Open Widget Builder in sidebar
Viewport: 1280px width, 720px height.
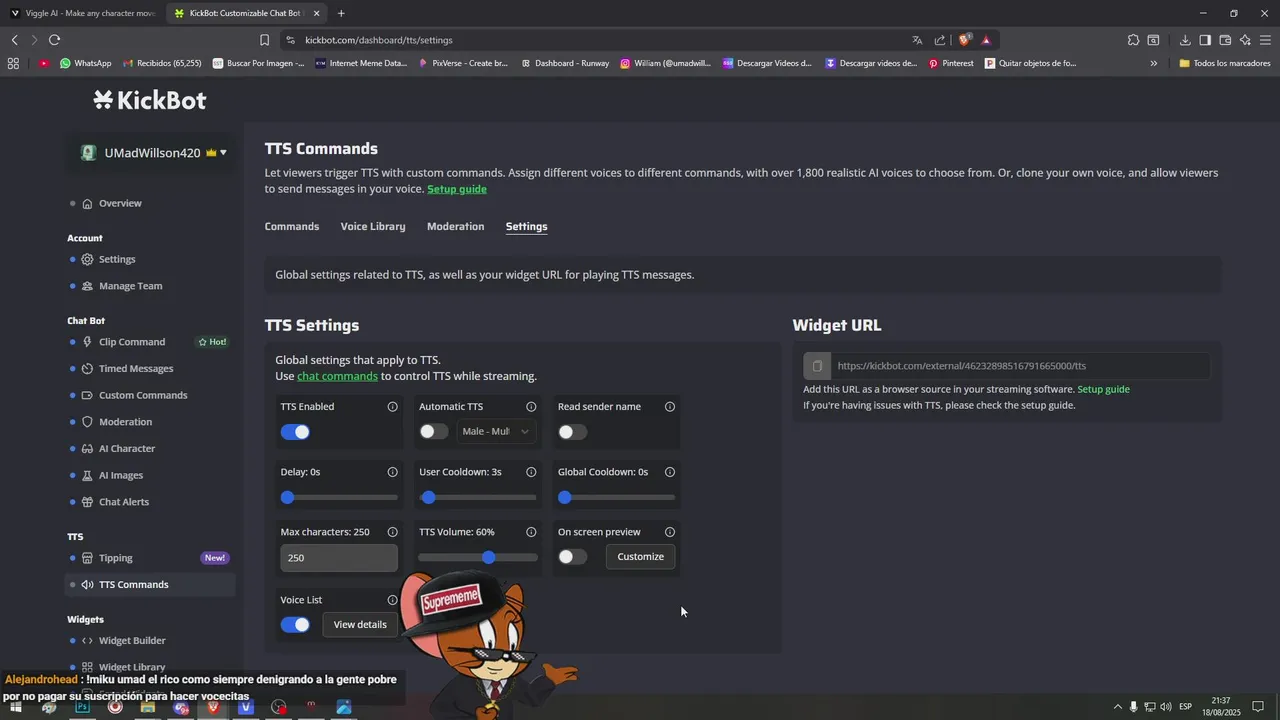click(132, 641)
